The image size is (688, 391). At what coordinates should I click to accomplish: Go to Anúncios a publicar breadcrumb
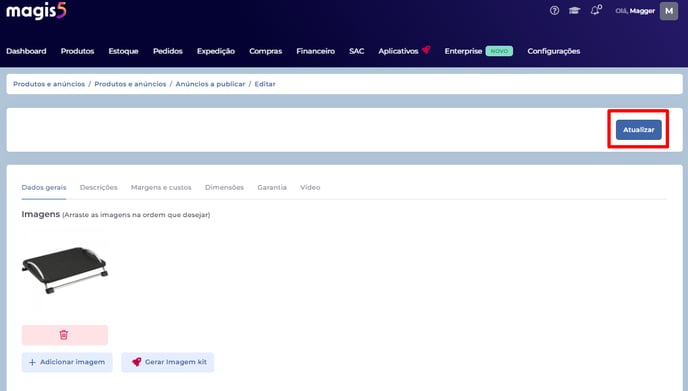click(210, 84)
